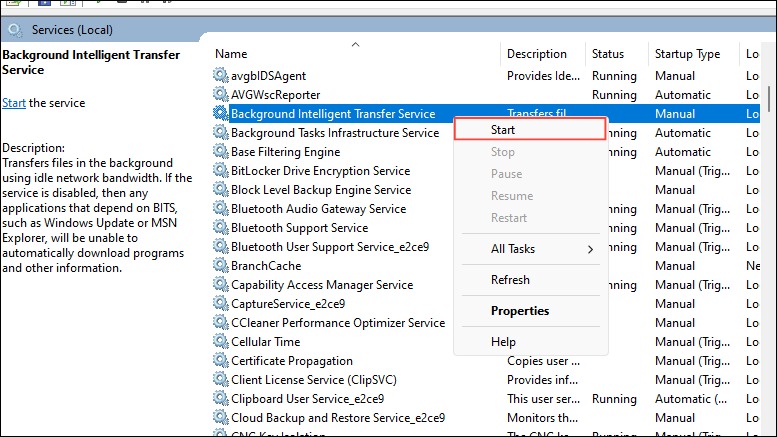Click Automatic startup type of Base Filtering Engine

[683, 152]
